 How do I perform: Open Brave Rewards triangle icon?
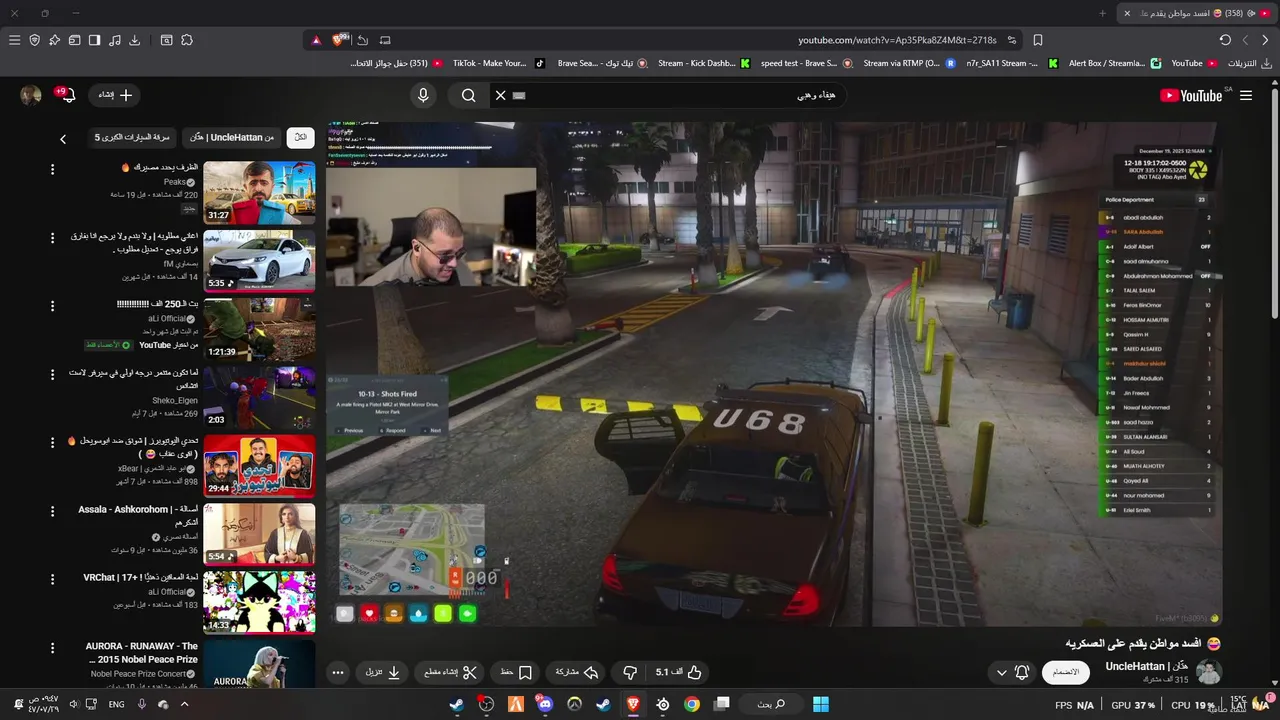coord(316,40)
